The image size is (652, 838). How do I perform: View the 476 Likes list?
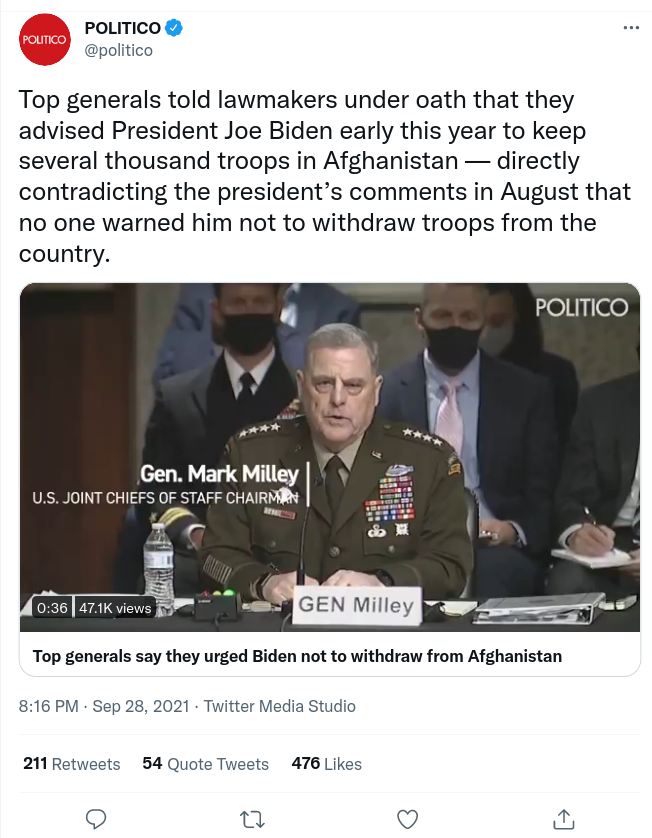(x=326, y=763)
